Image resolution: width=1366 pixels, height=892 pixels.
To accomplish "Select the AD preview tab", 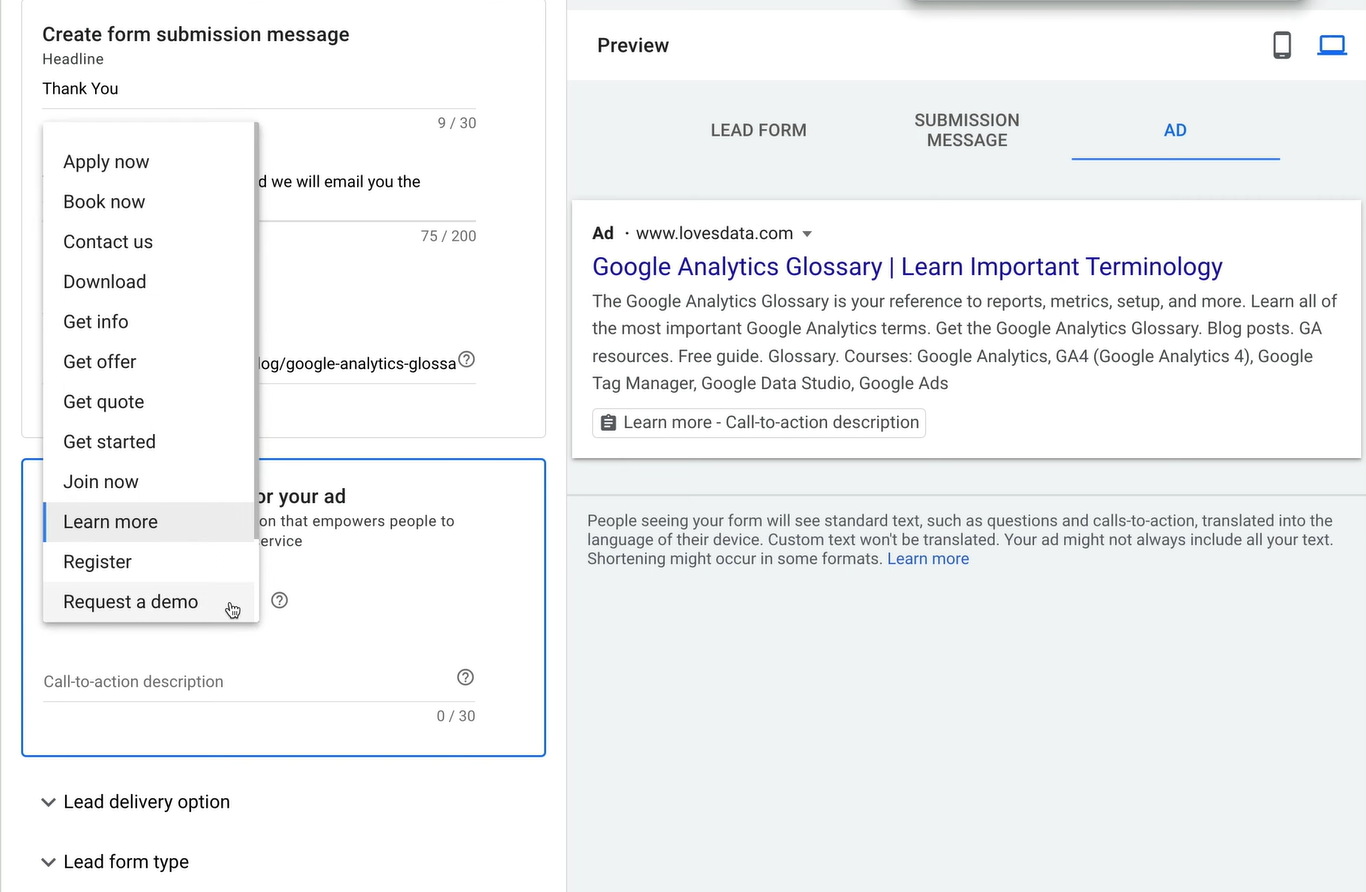I will click(x=1175, y=130).
